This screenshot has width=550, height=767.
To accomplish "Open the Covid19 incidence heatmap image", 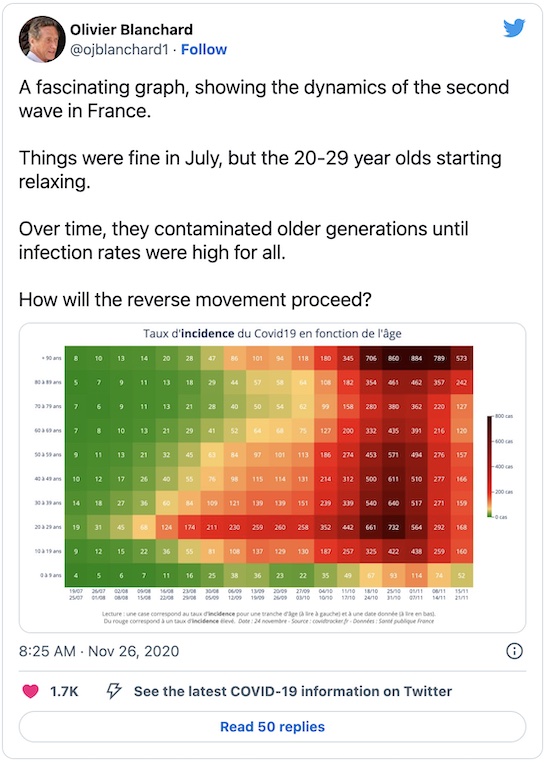I will [273, 477].
